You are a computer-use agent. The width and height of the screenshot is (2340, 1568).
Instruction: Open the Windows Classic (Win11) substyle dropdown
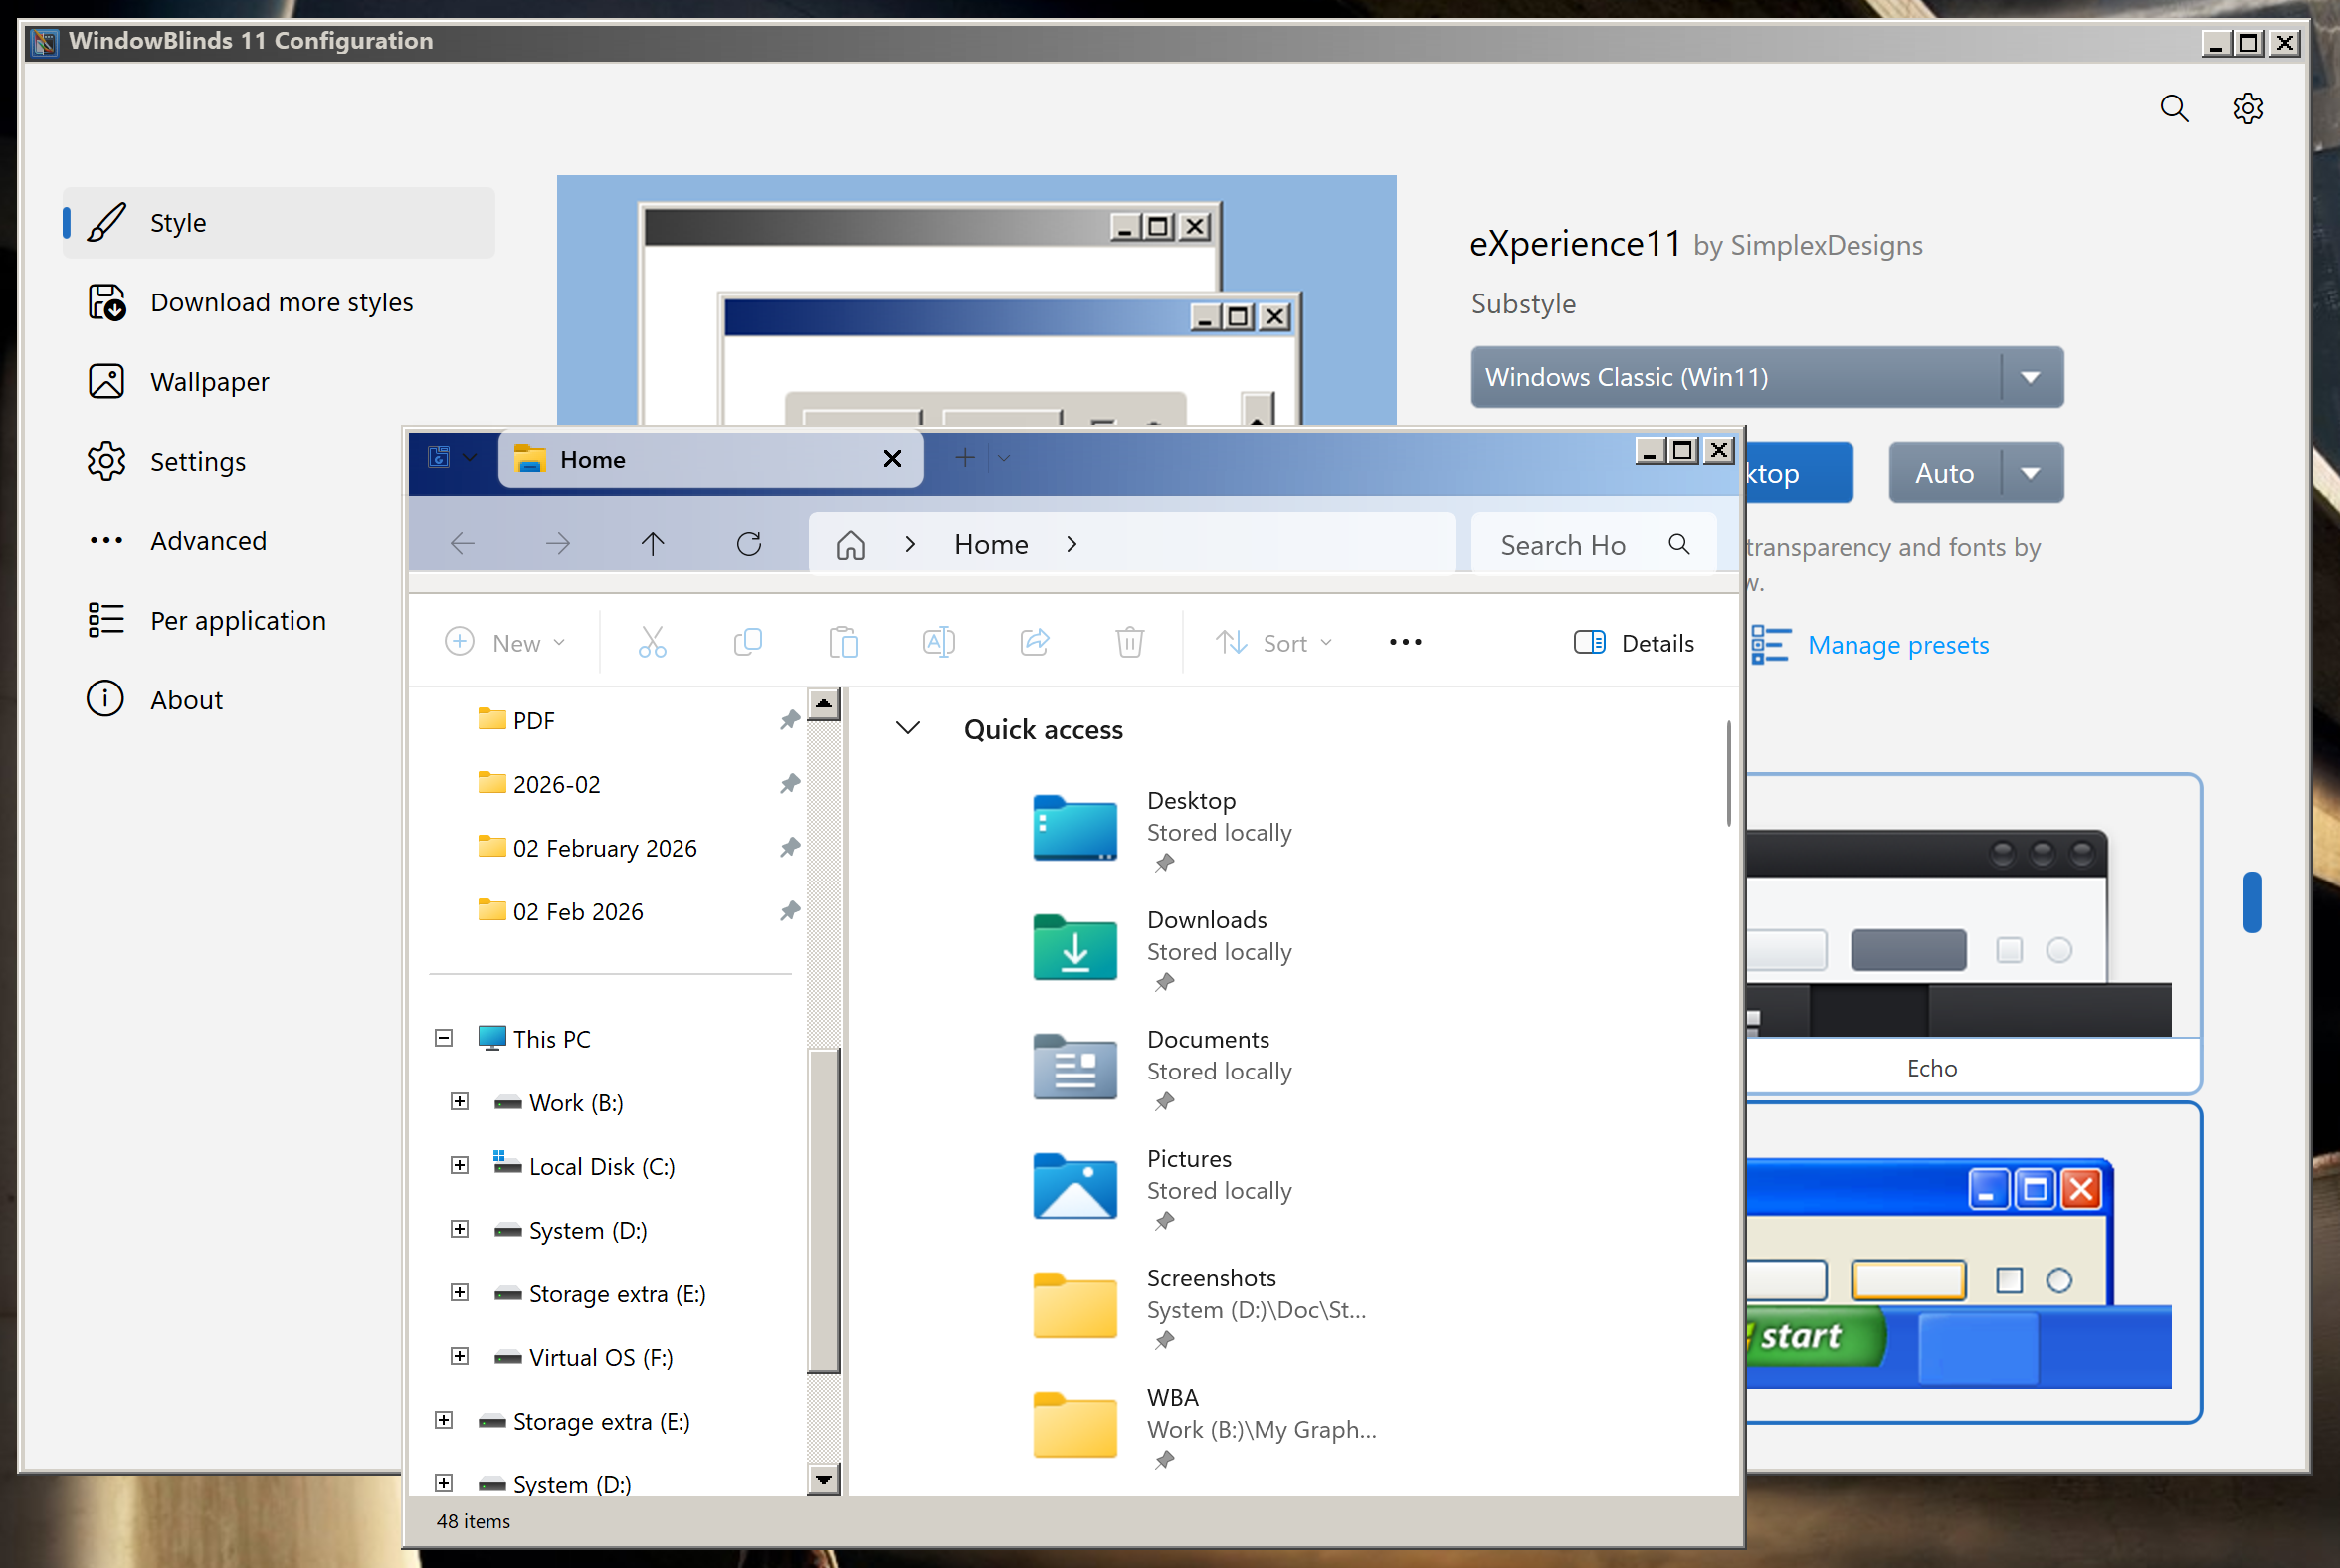click(2029, 377)
